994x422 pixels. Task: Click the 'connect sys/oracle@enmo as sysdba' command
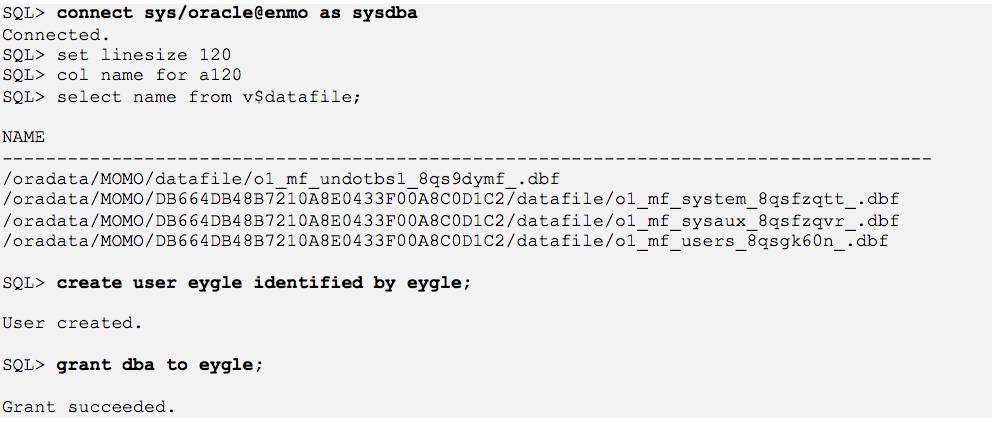[237, 13]
